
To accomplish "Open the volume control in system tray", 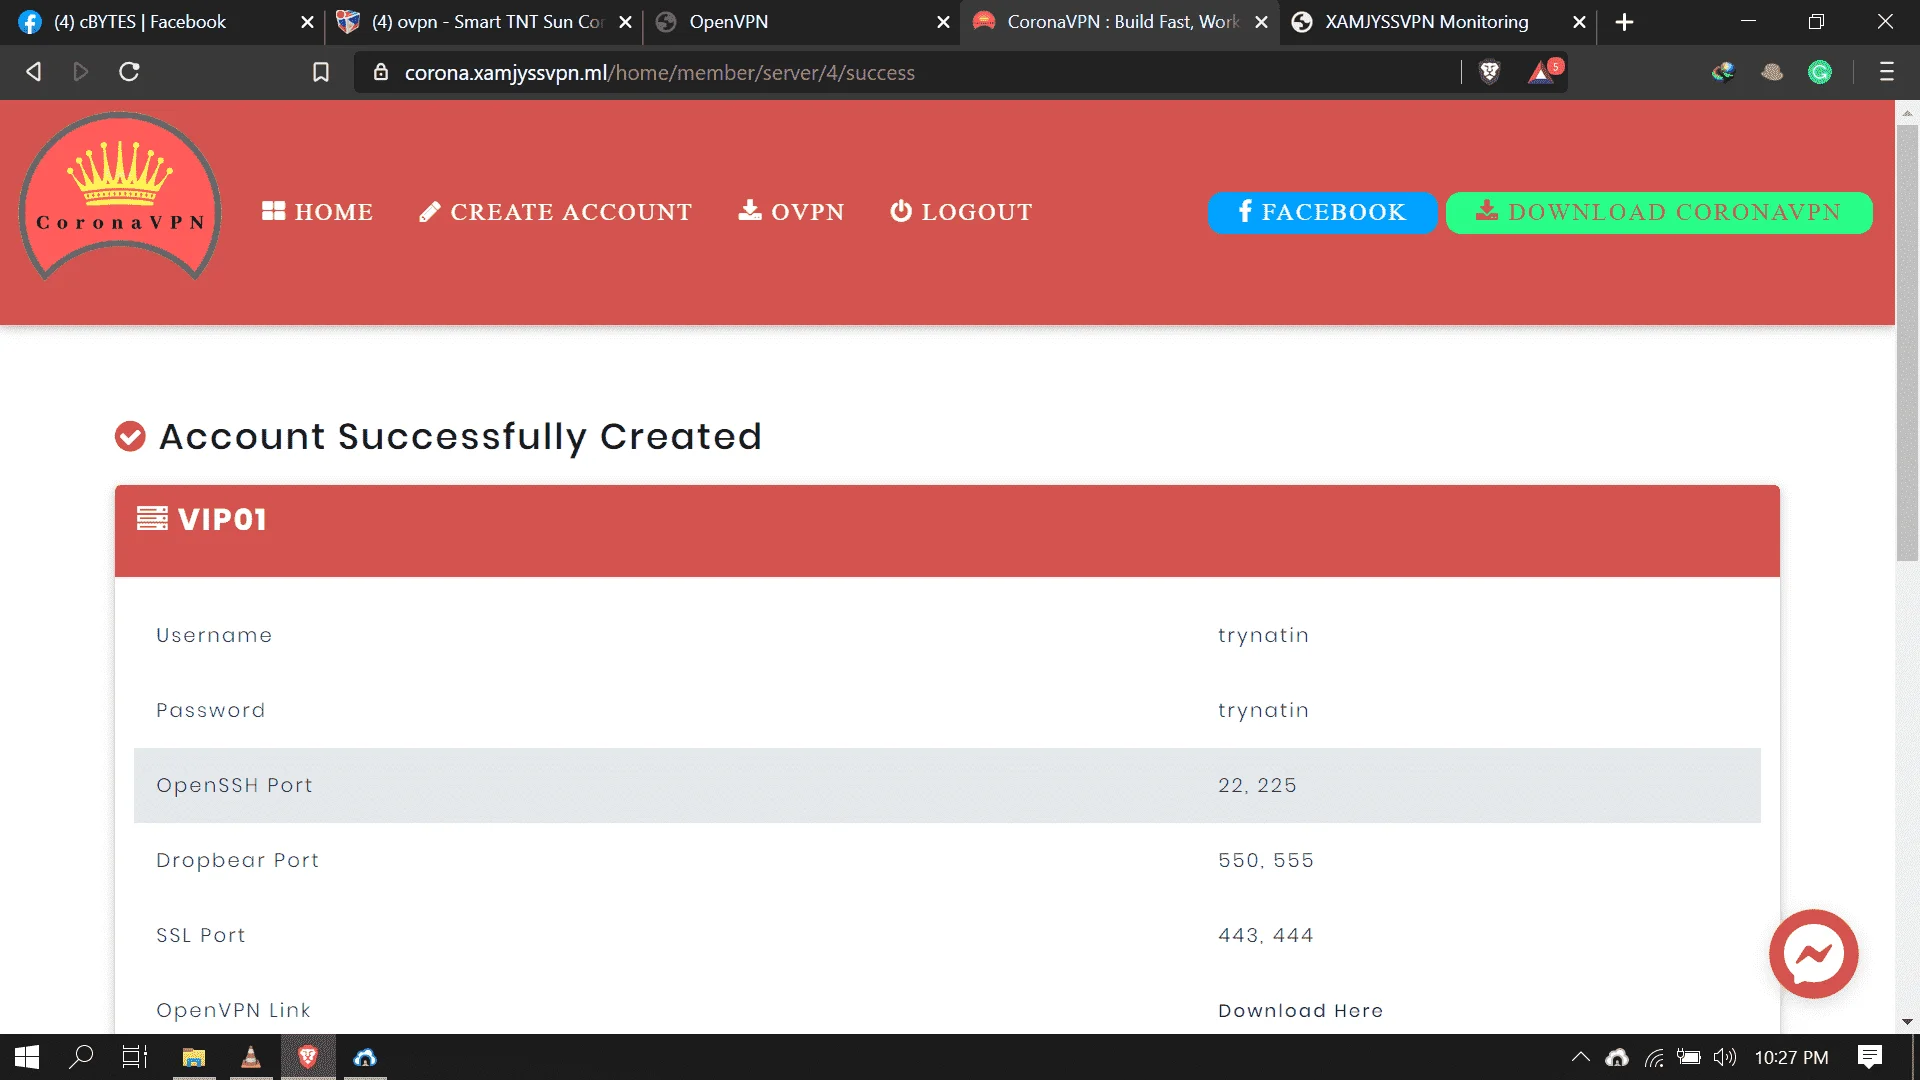I will click(x=1725, y=1057).
